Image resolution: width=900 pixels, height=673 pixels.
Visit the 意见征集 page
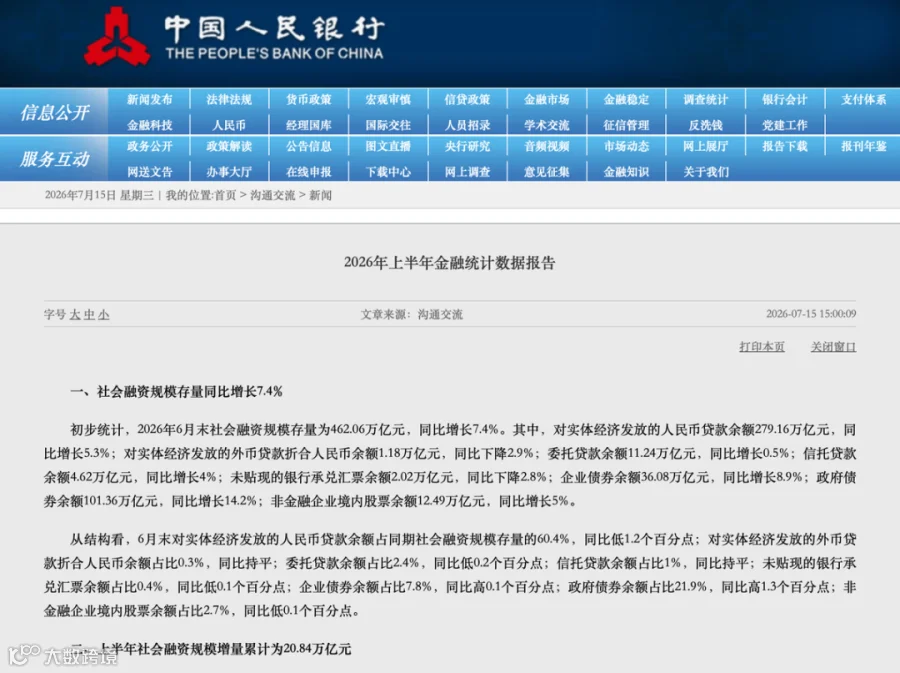(546, 172)
